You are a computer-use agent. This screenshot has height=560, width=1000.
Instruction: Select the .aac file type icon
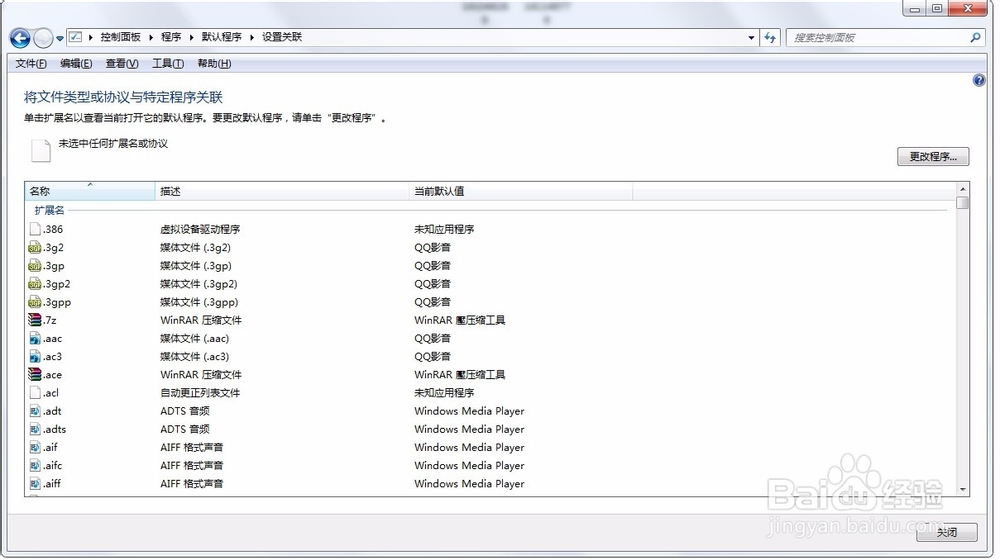pos(35,339)
